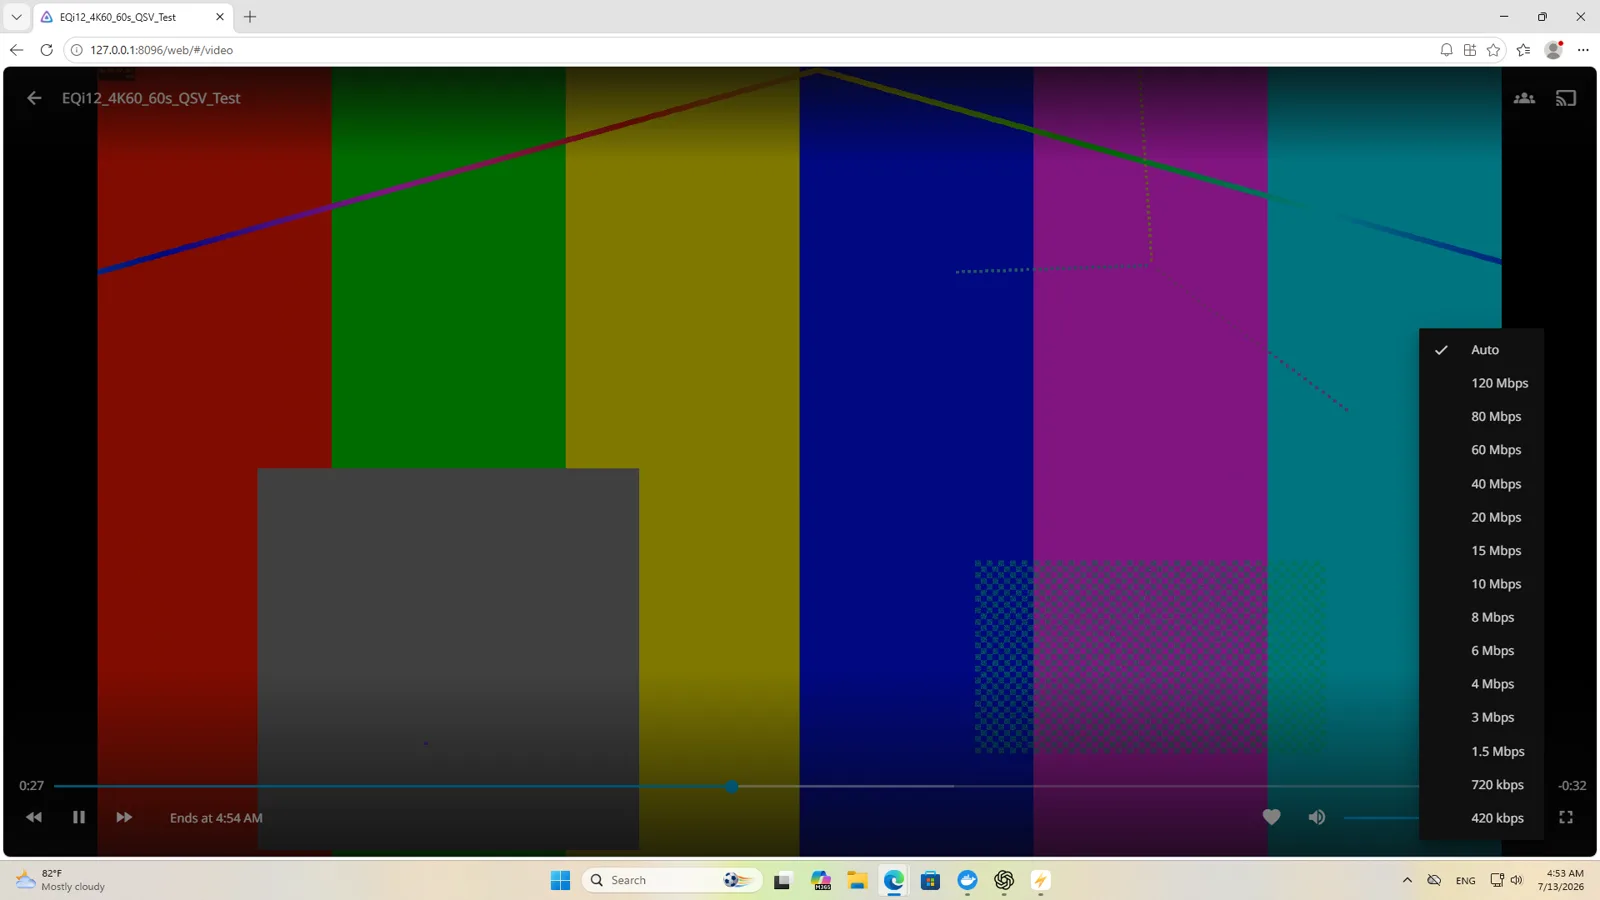
Task: Click remaining time -0:32 label
Action: click(x=1572, y=786)
